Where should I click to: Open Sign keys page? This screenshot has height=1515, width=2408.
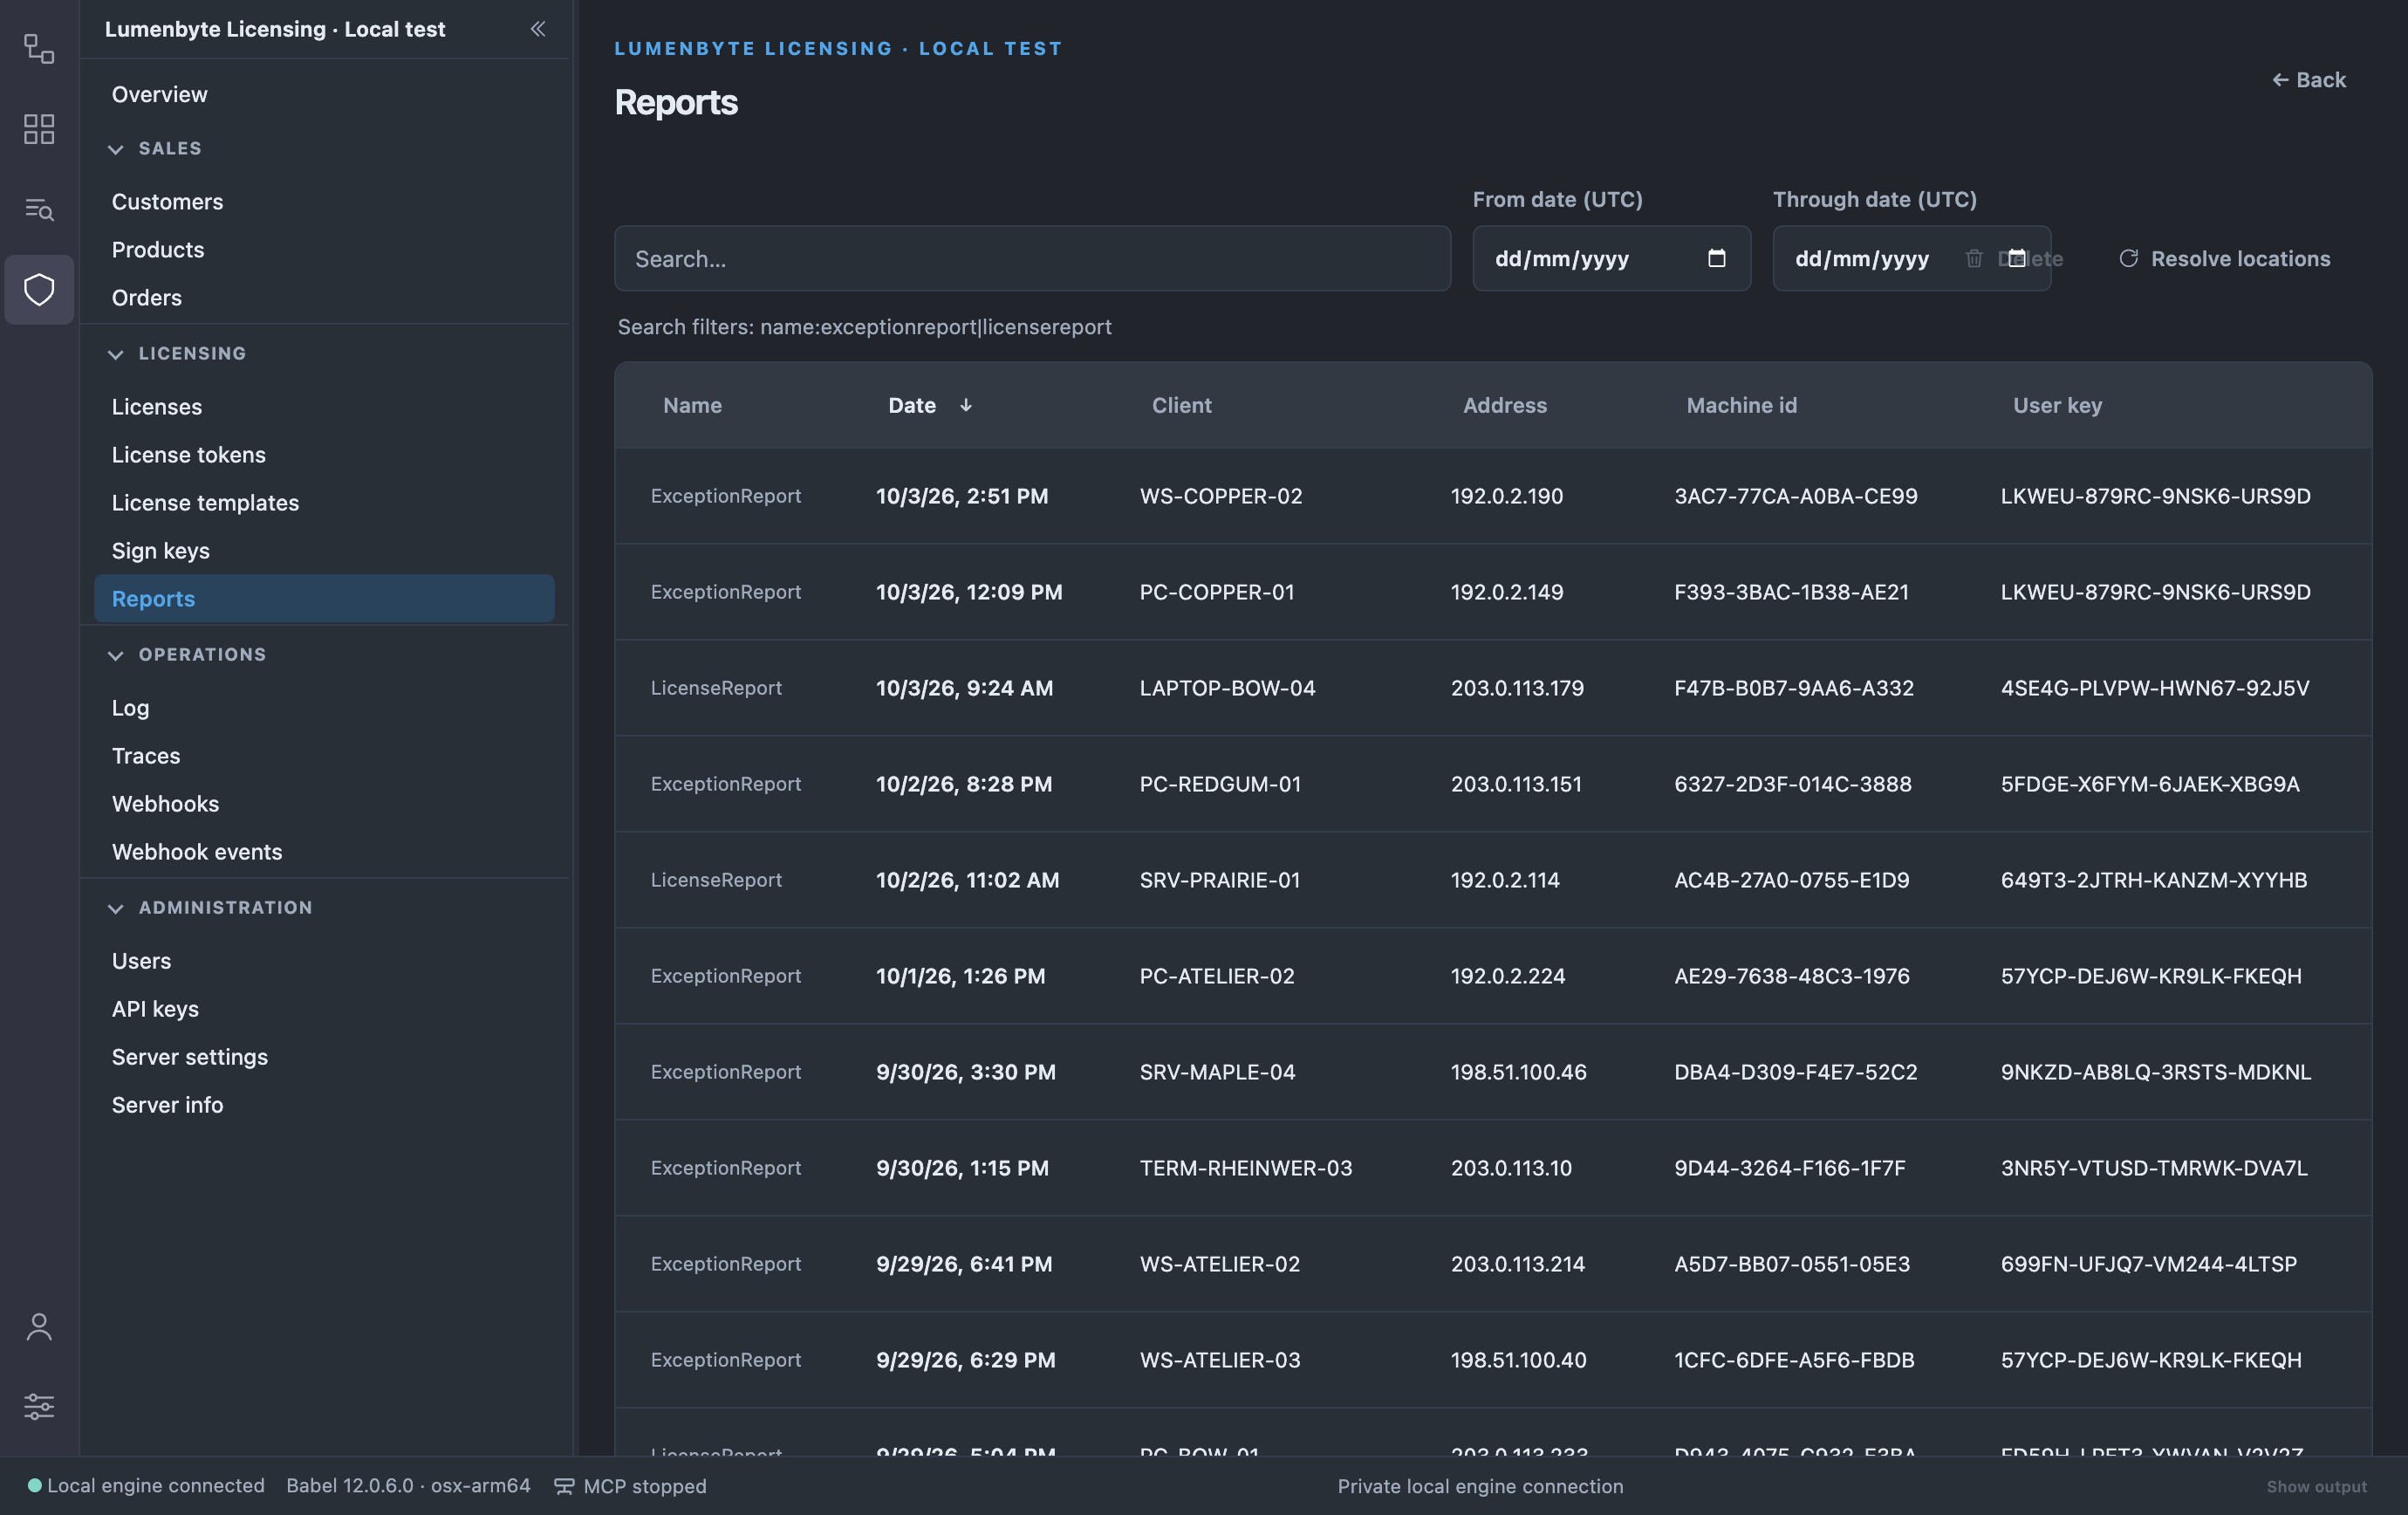324,550
